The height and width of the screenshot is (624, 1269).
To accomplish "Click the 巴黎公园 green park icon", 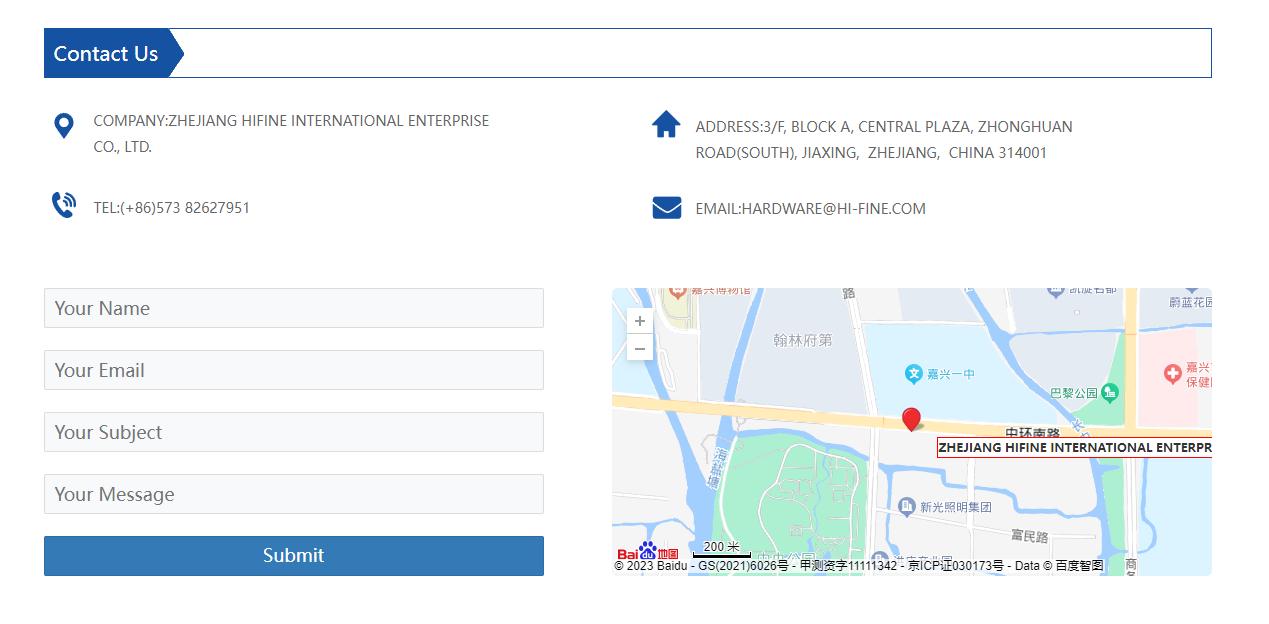I will pos(1109,393).
